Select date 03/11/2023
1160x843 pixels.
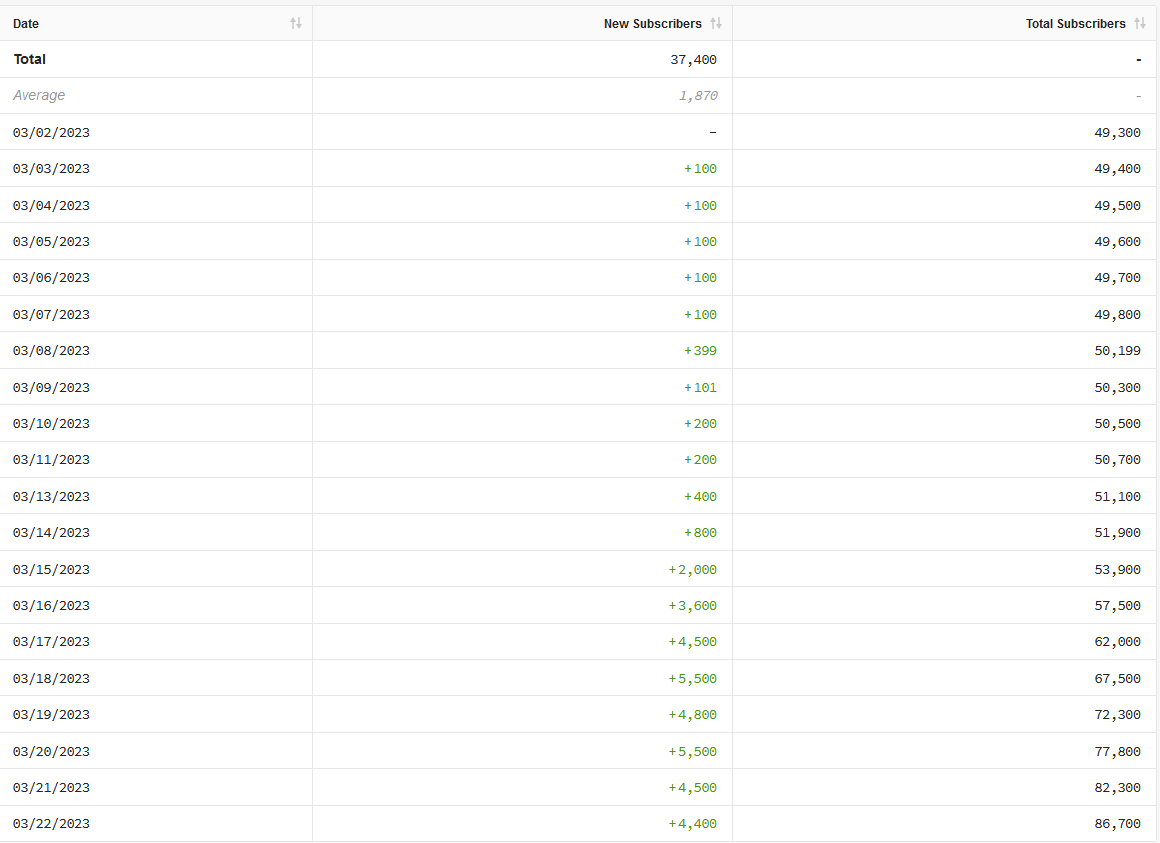pyautogui.click(x=51, y=460)
